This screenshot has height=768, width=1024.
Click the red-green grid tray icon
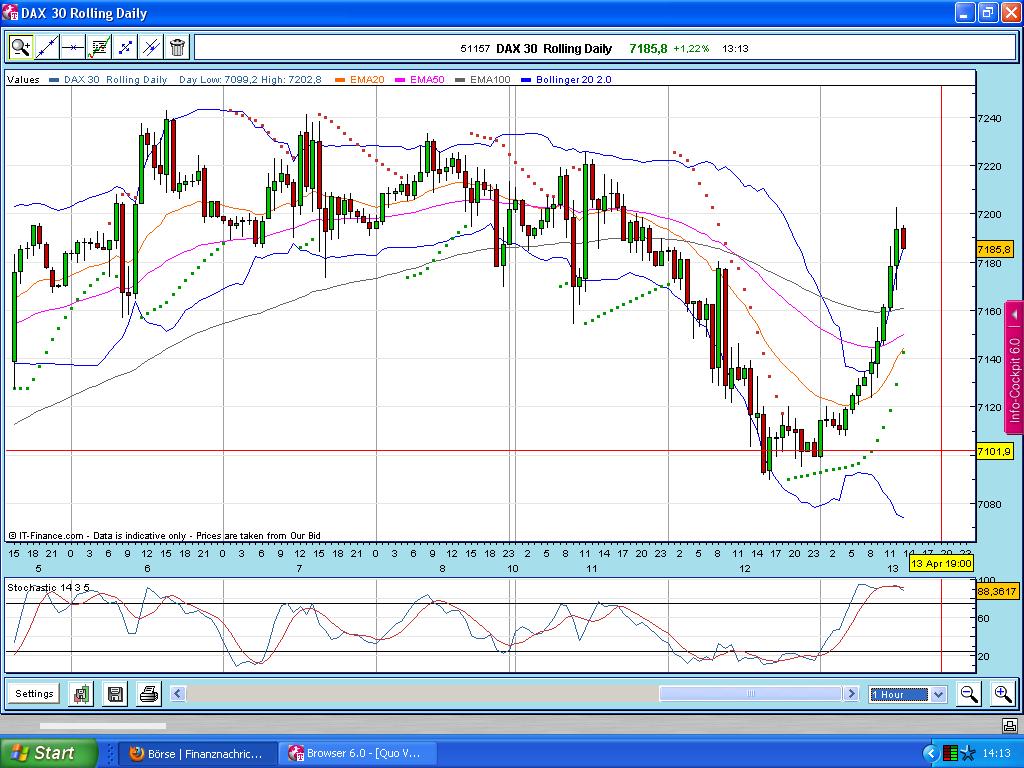[x=950, y=754]
